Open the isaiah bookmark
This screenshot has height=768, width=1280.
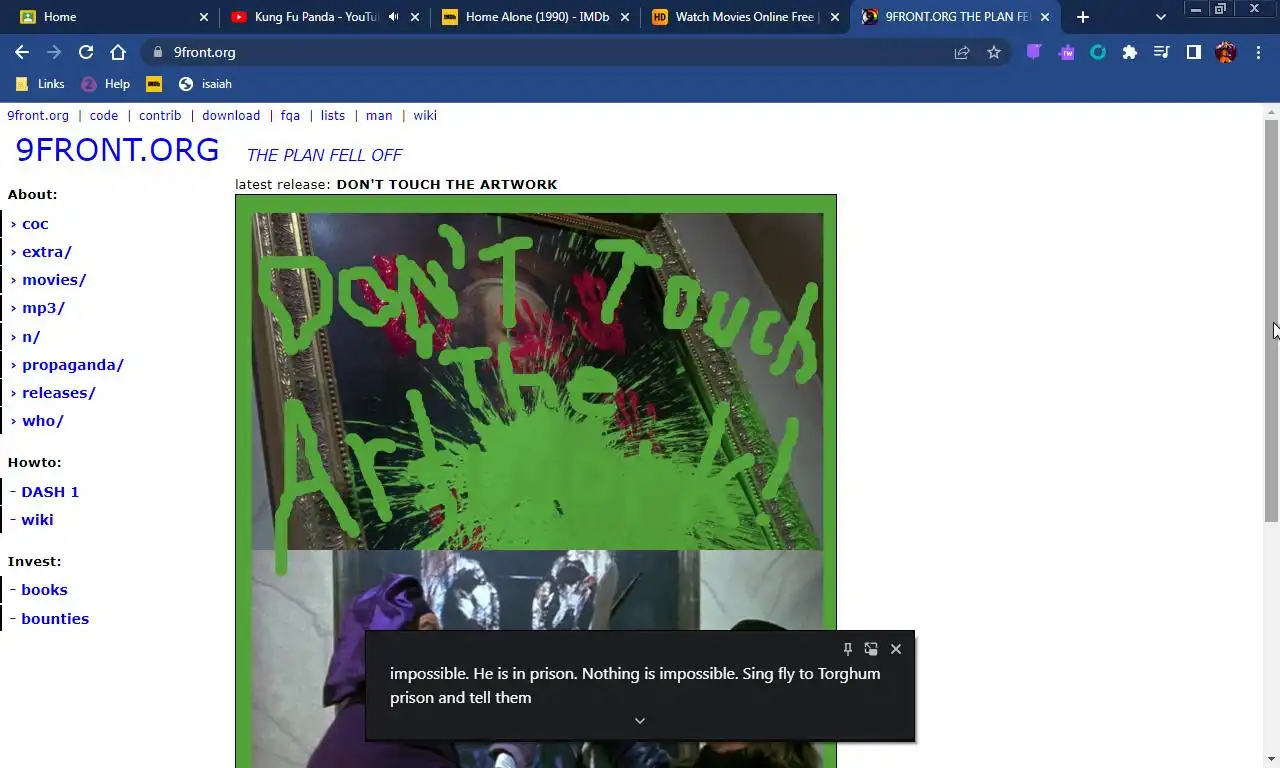(x=205, y=84)
